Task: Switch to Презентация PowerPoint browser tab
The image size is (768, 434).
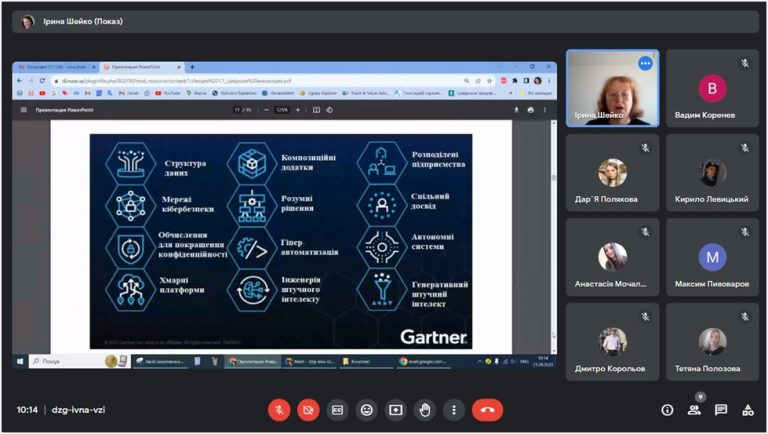Action: tap(142, 67)
